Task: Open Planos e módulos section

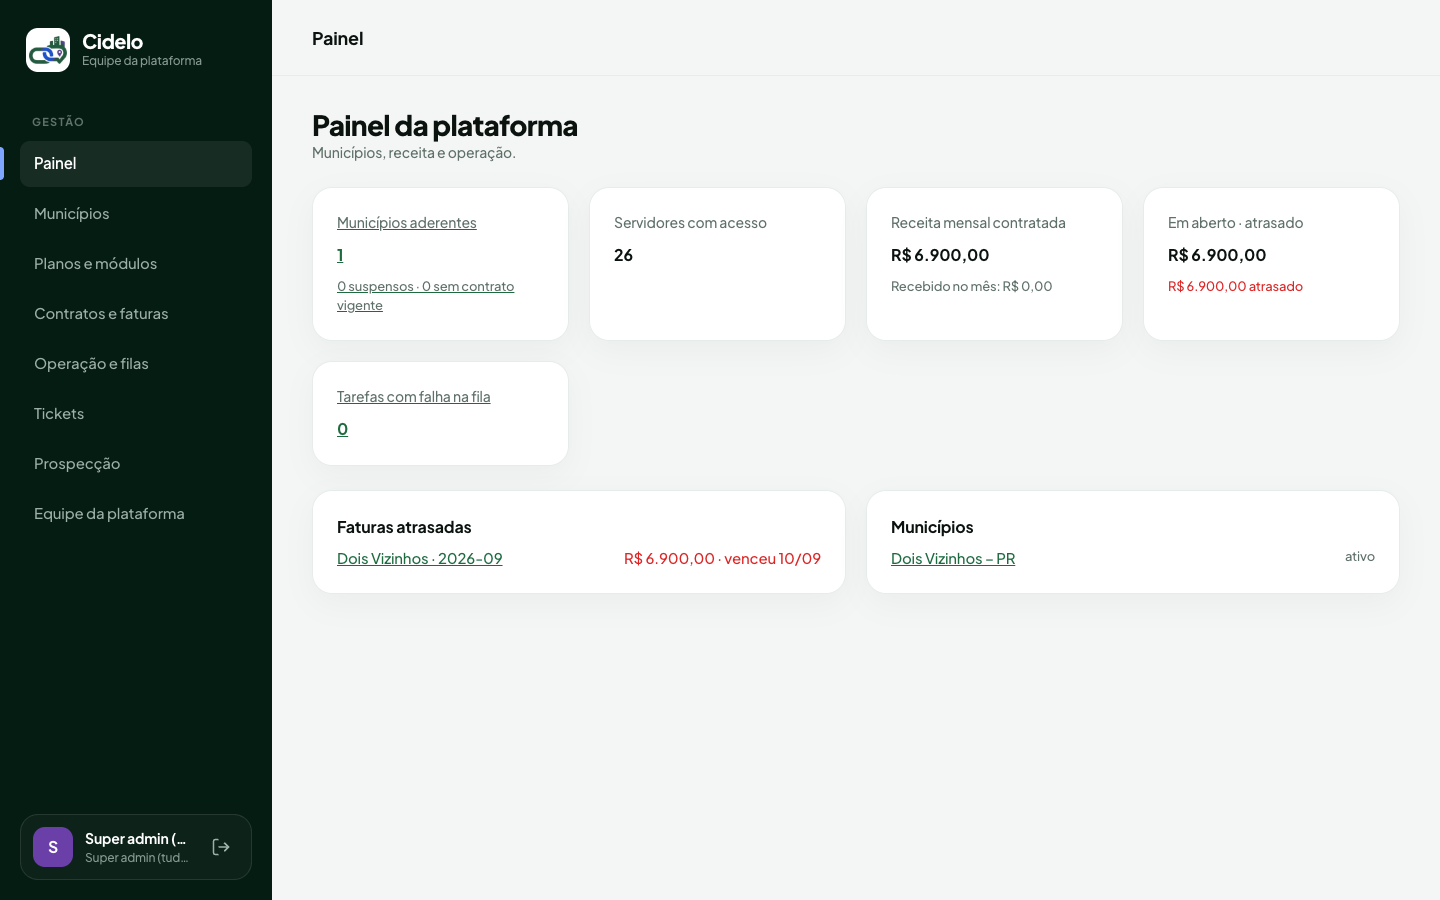Action: tap(136, 264)
